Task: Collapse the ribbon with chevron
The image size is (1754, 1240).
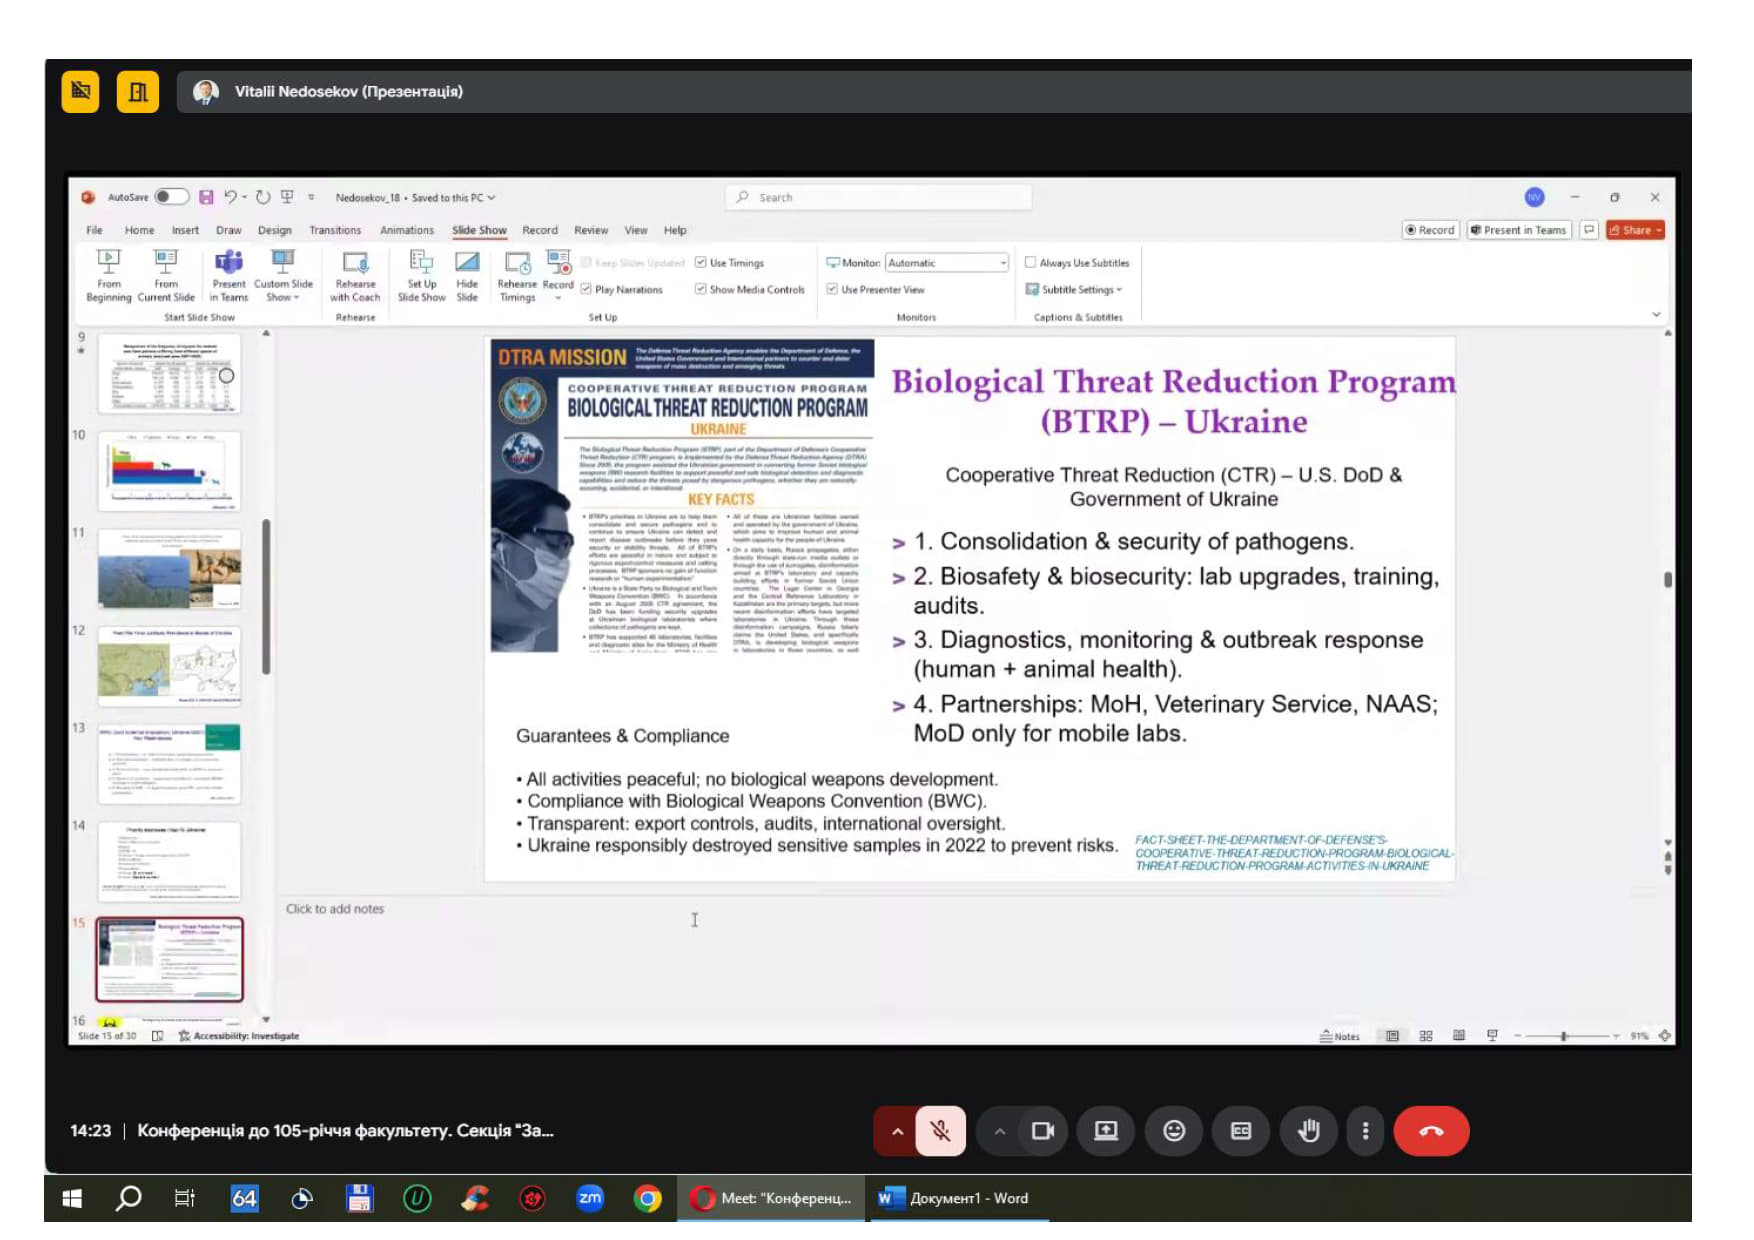Action: [x=1656, y=315]
